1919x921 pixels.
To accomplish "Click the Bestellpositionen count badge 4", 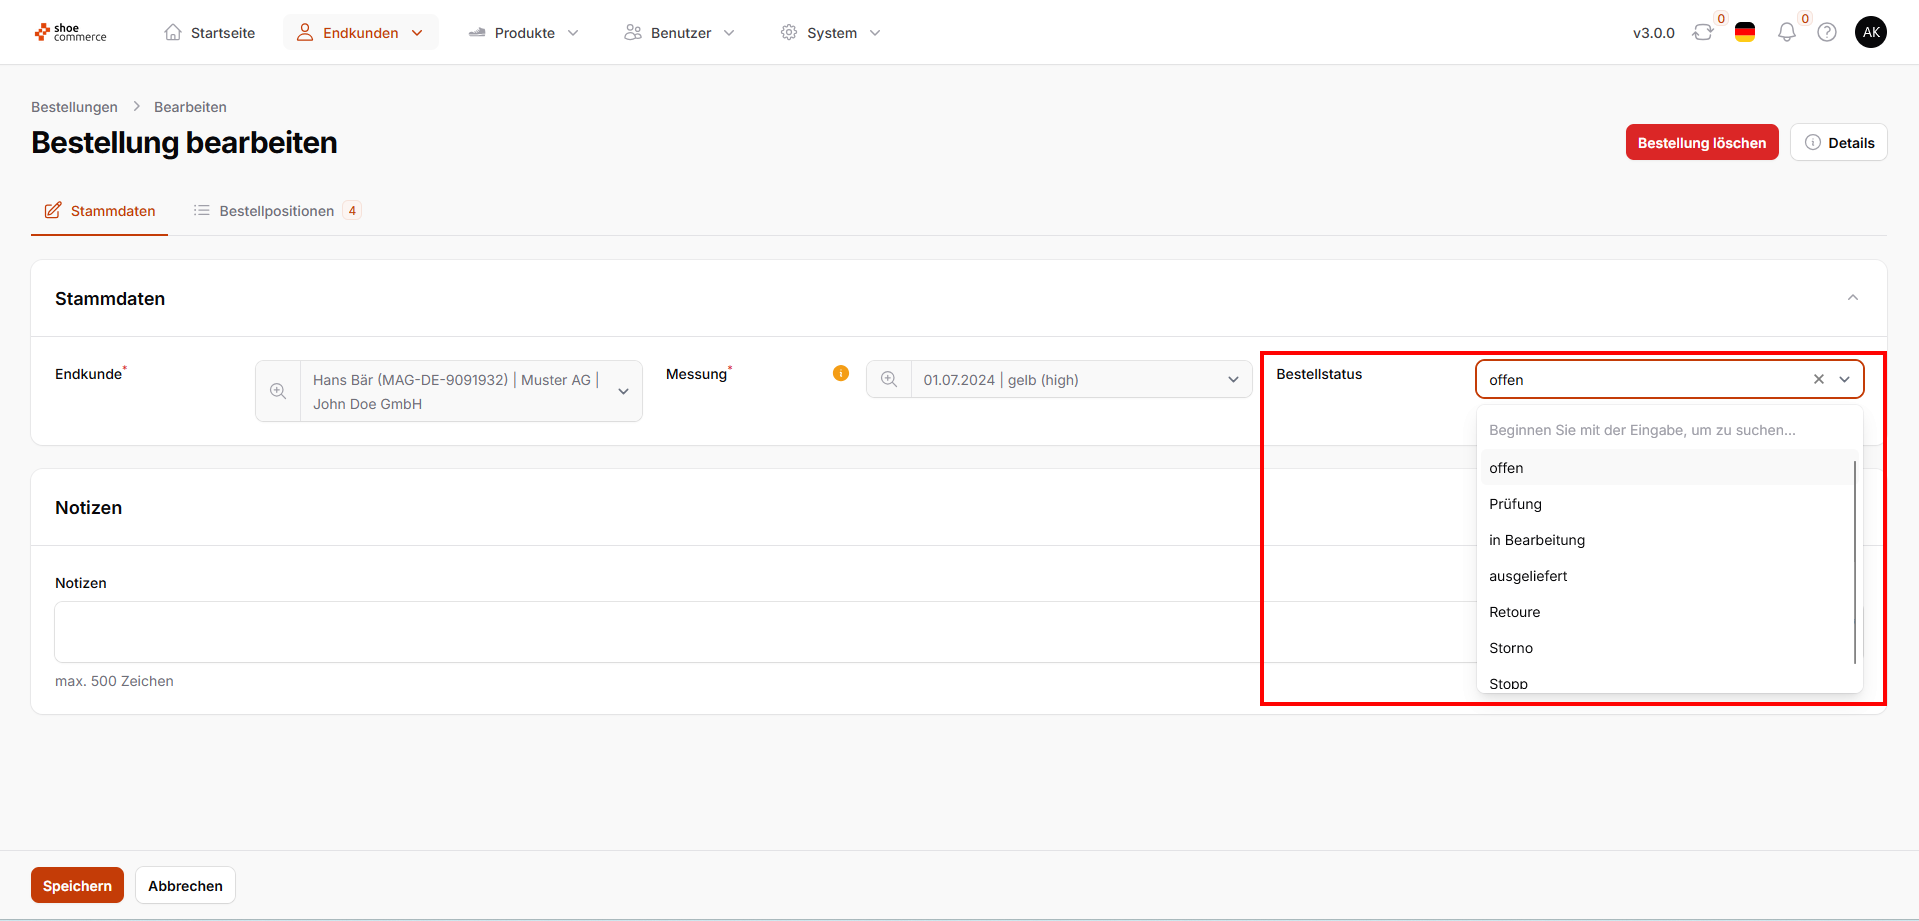I will (352, 210).
